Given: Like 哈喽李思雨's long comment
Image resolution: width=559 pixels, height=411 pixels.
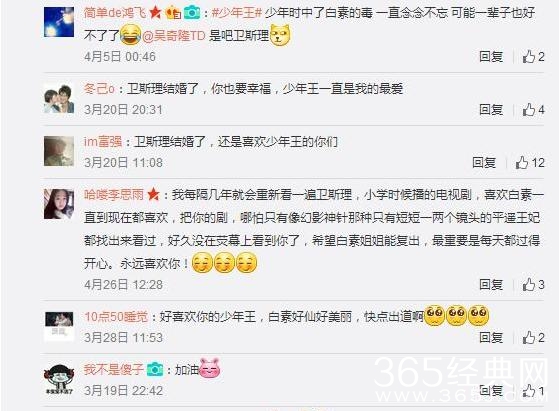Looking at the screenshot, I should click(x=533, y=285).
